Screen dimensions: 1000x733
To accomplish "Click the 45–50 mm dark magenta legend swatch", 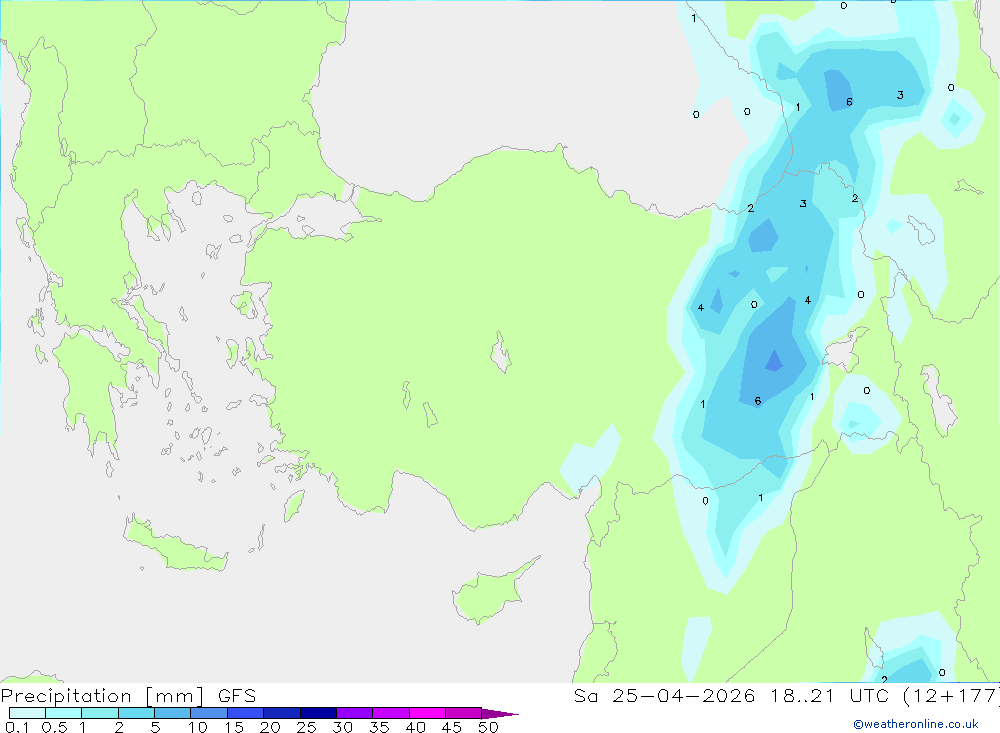I will coord(463,713).
